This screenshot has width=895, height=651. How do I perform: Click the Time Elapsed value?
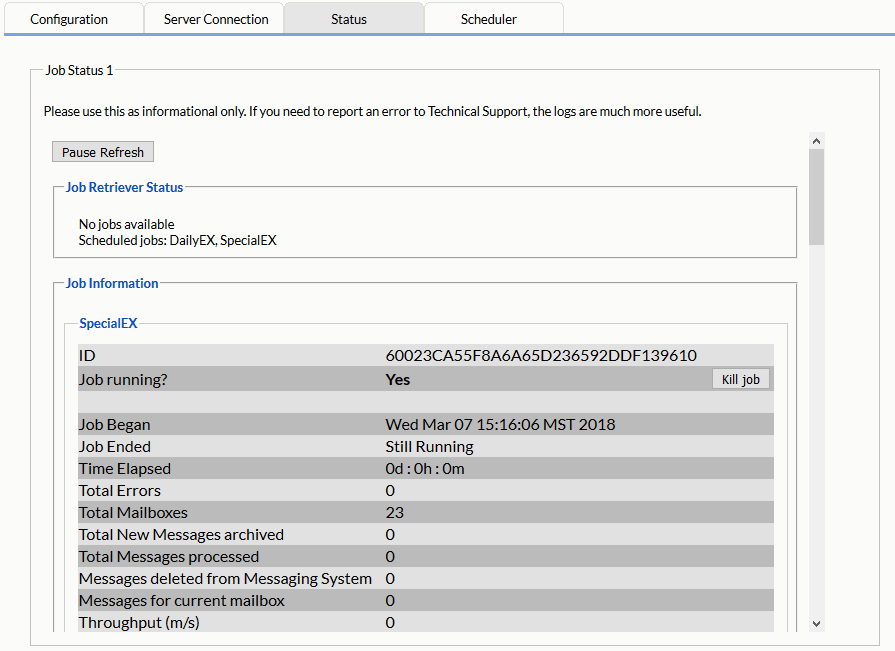click(425, 469)
